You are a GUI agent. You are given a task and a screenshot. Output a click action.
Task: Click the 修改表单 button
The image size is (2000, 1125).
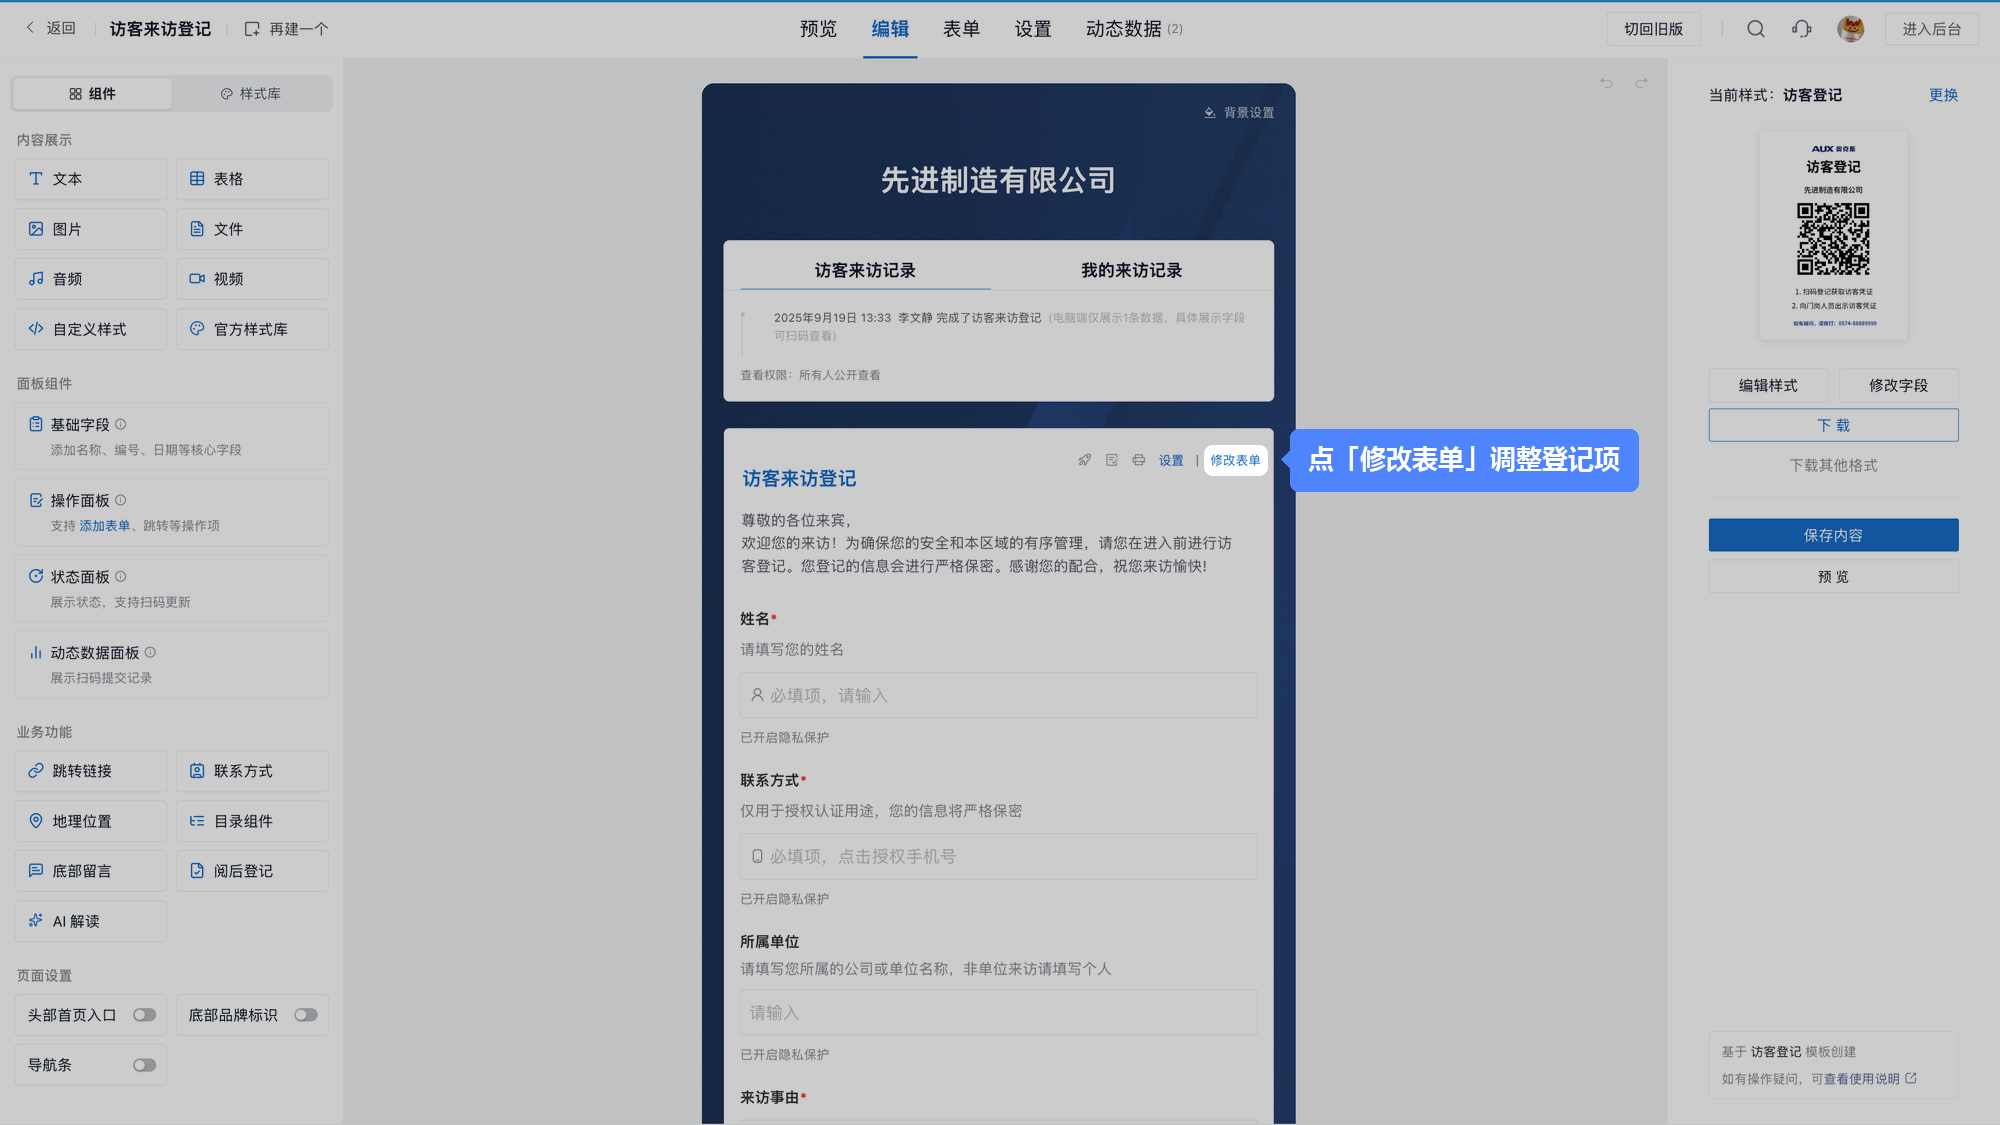pos(1235,461)
